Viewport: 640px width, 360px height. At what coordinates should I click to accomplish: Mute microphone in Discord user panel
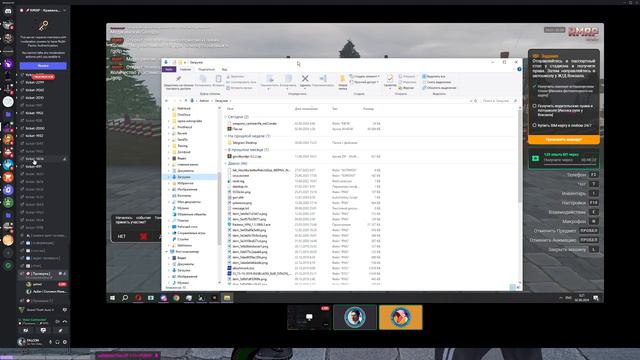click(50, 342)
